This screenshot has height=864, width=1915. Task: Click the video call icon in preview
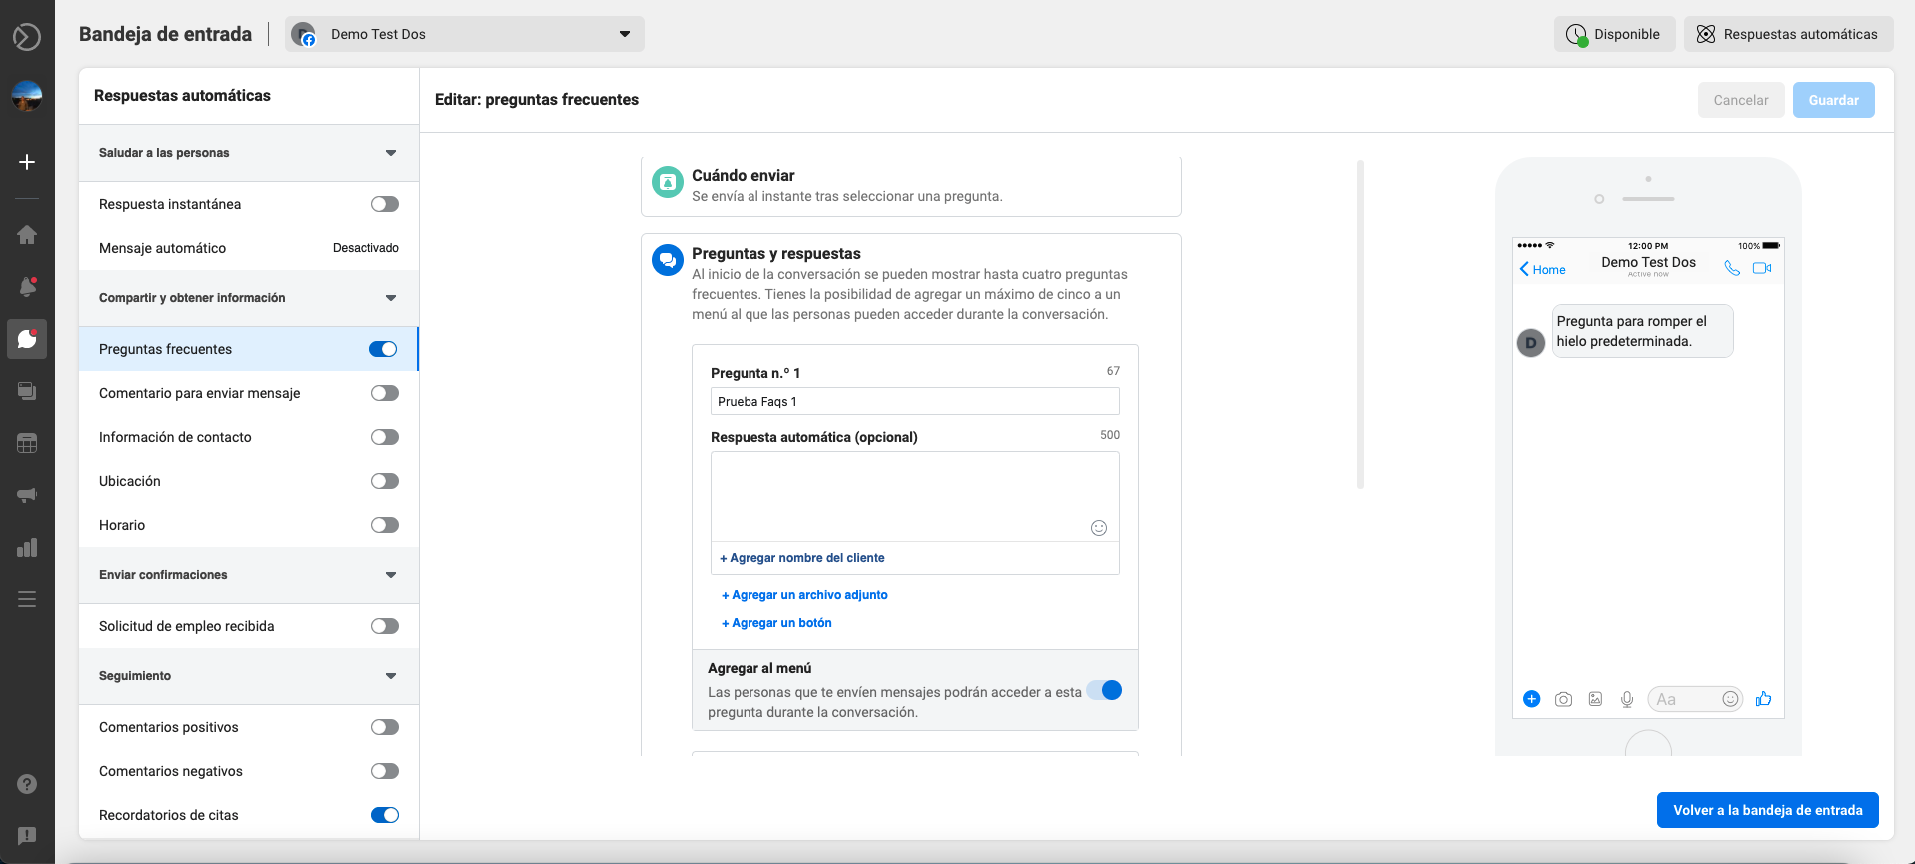(1762, 268)
